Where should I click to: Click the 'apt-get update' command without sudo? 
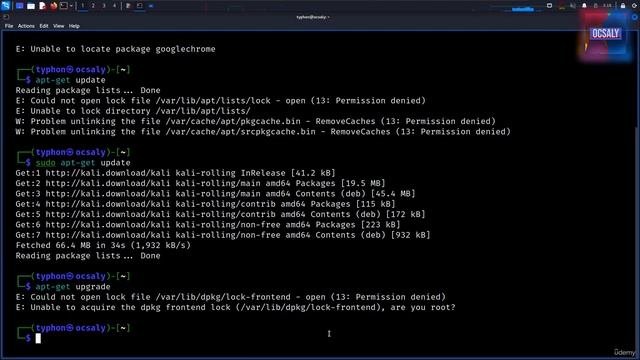coord(70,80)
